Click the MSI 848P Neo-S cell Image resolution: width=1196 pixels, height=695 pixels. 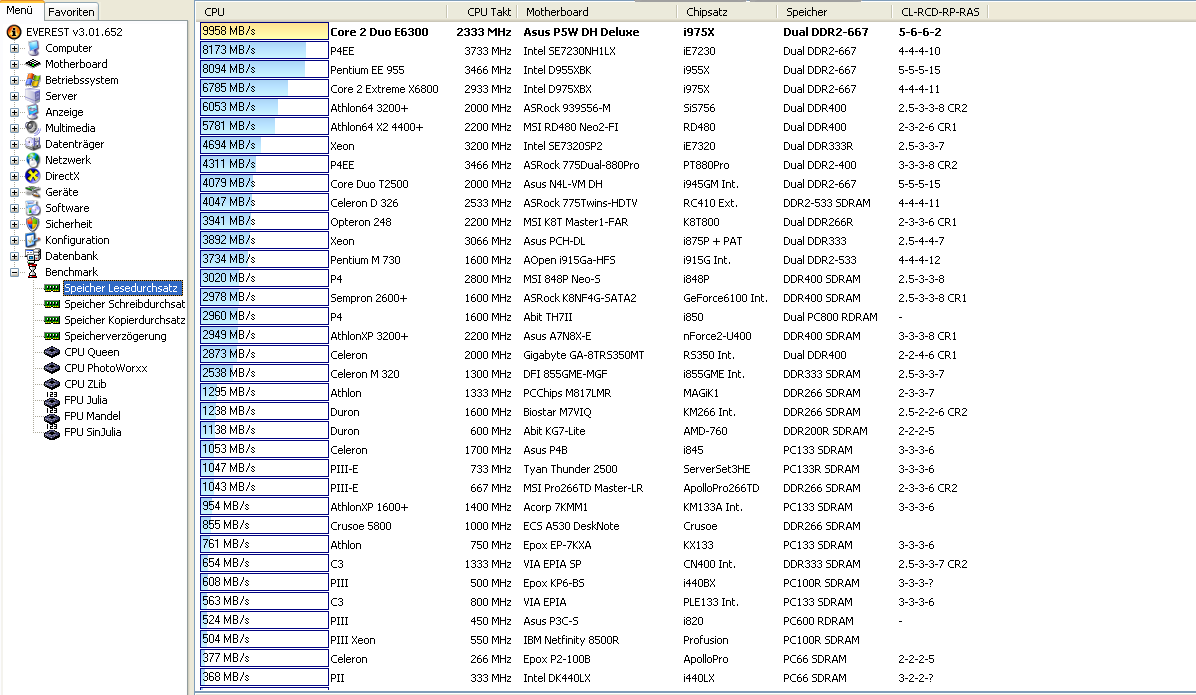(x=562, y=279)
